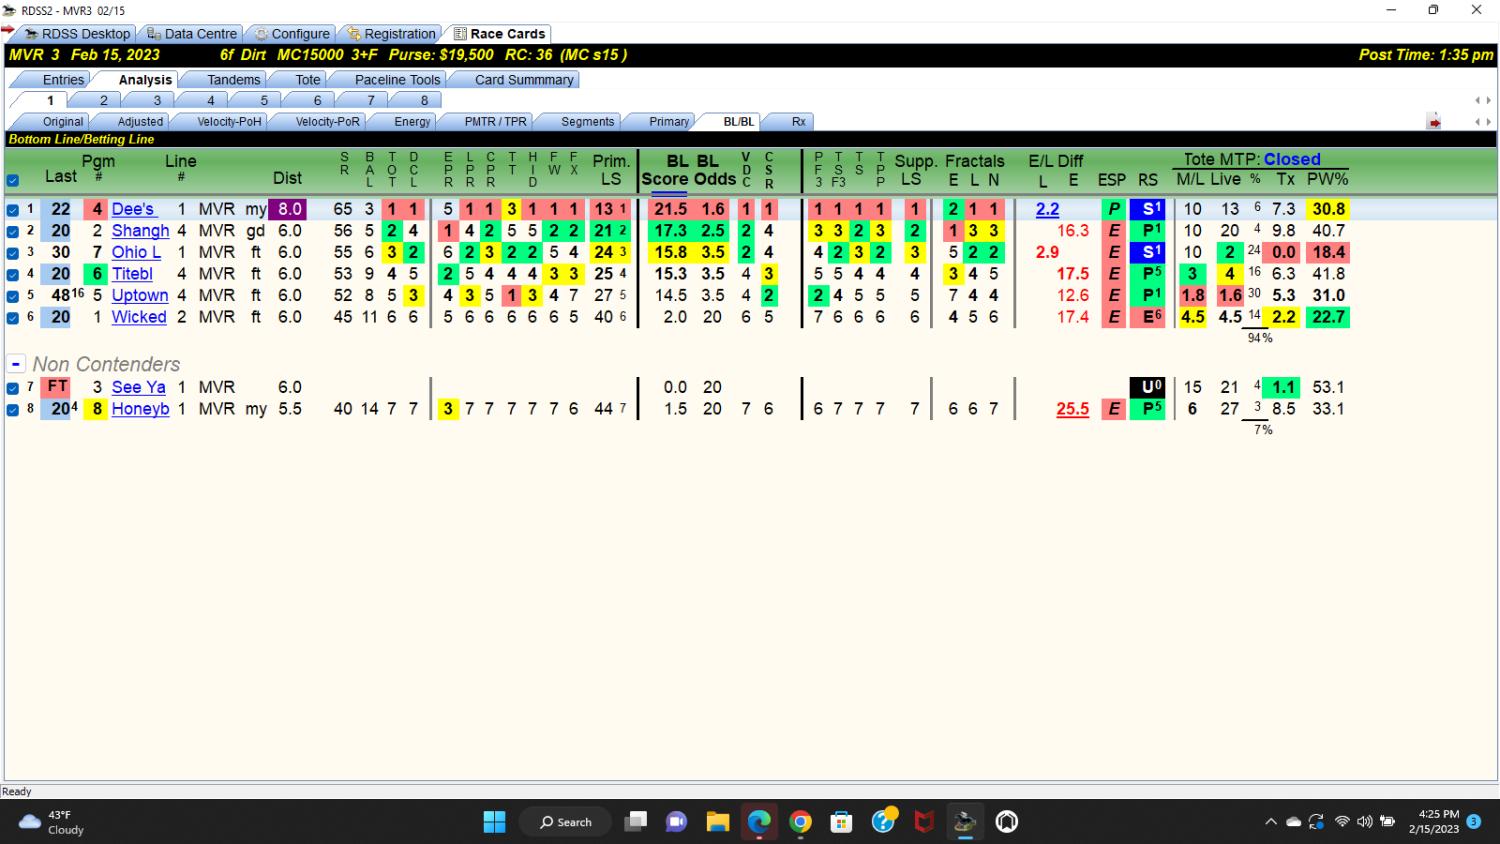This screenshot has width=1500, height=844.
Task: Click the blue S1 RS cell for Ohio L
Action: coord(1148,253)
